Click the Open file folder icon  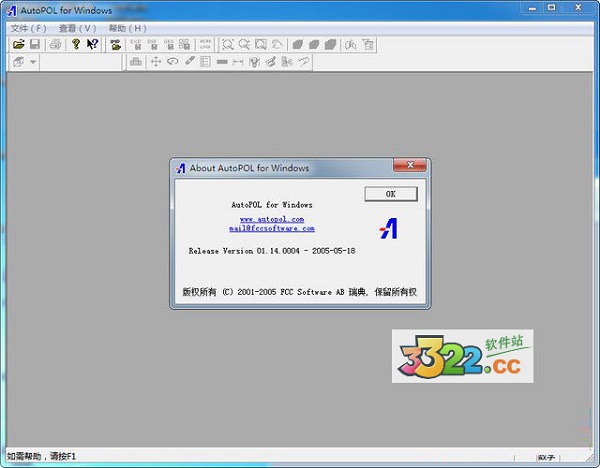coord(18,44)
